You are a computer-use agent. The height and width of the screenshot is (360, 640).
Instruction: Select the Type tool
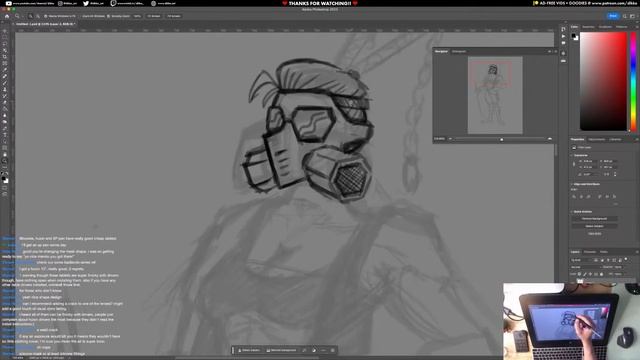point(5,135)
